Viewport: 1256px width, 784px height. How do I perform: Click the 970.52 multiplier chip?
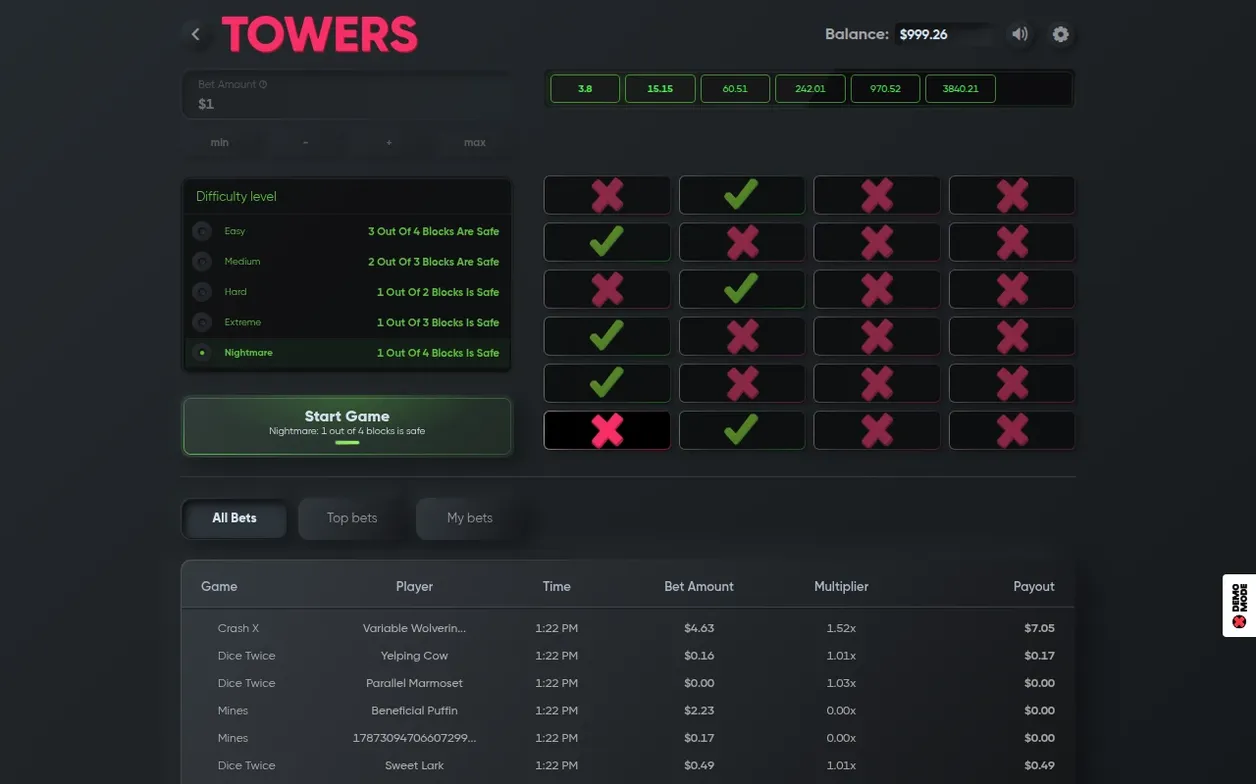(x=885, y=89)
